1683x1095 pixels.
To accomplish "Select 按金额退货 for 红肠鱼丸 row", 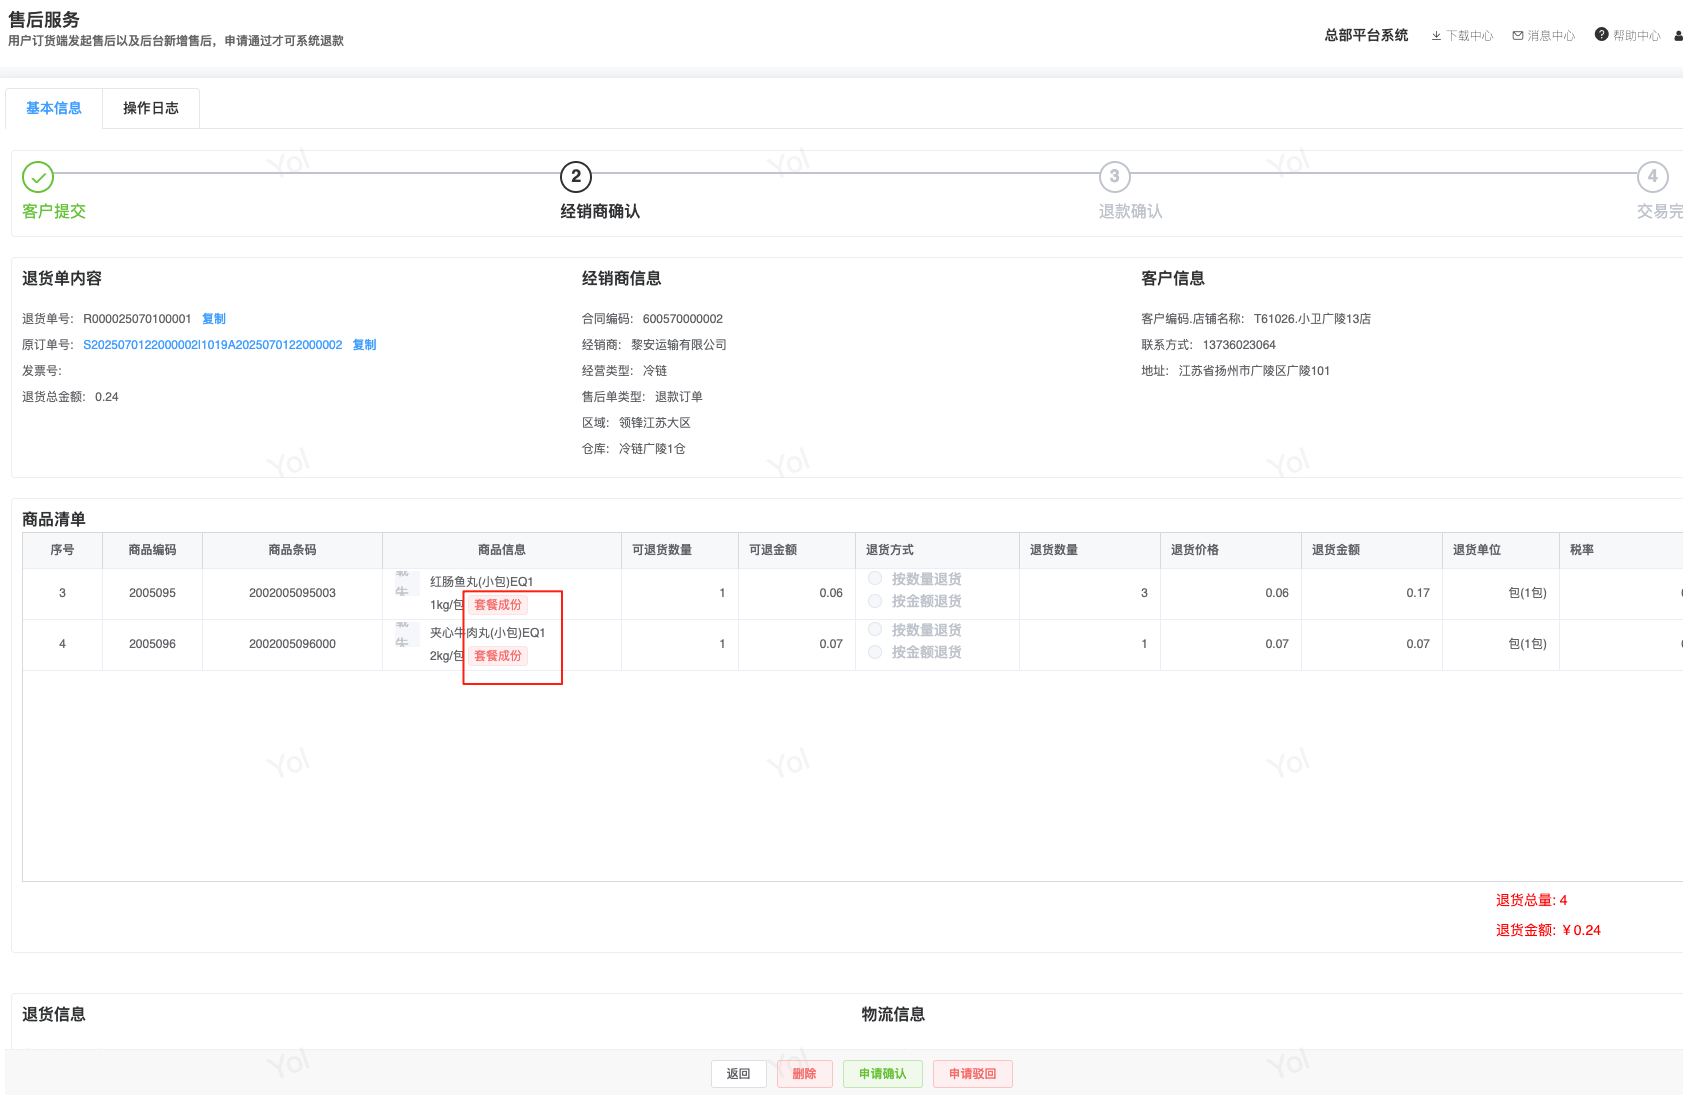I will (x=875, y=601).
